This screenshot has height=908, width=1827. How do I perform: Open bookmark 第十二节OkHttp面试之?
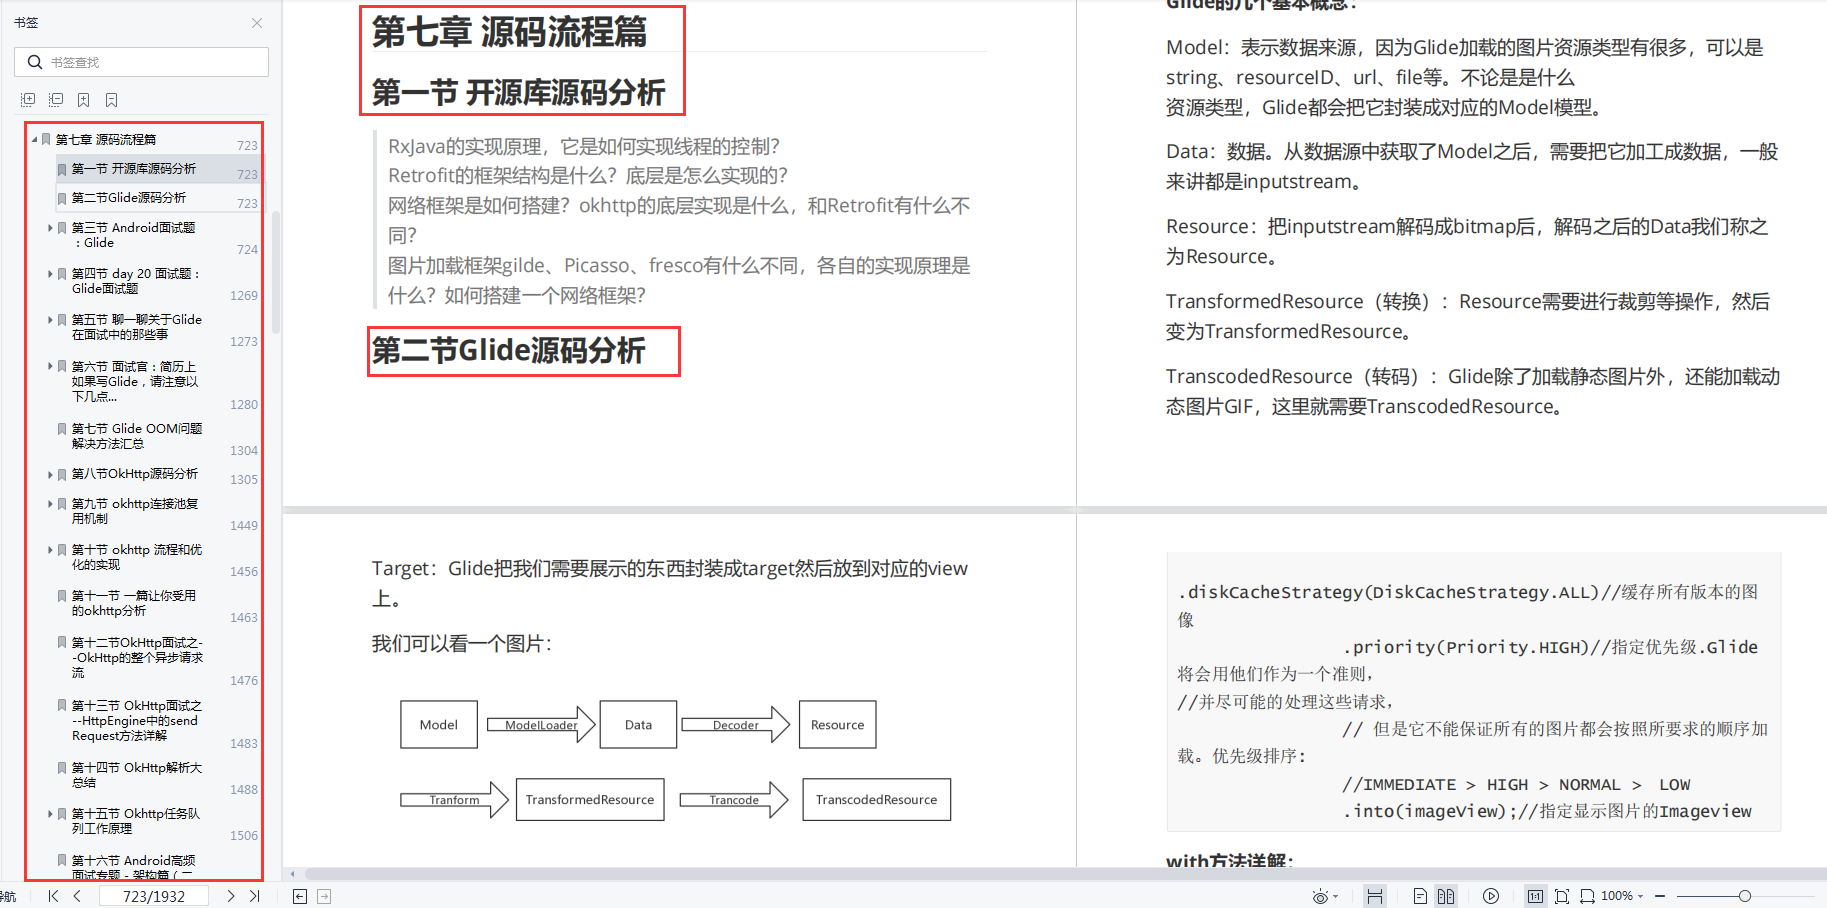click(138, 657)
